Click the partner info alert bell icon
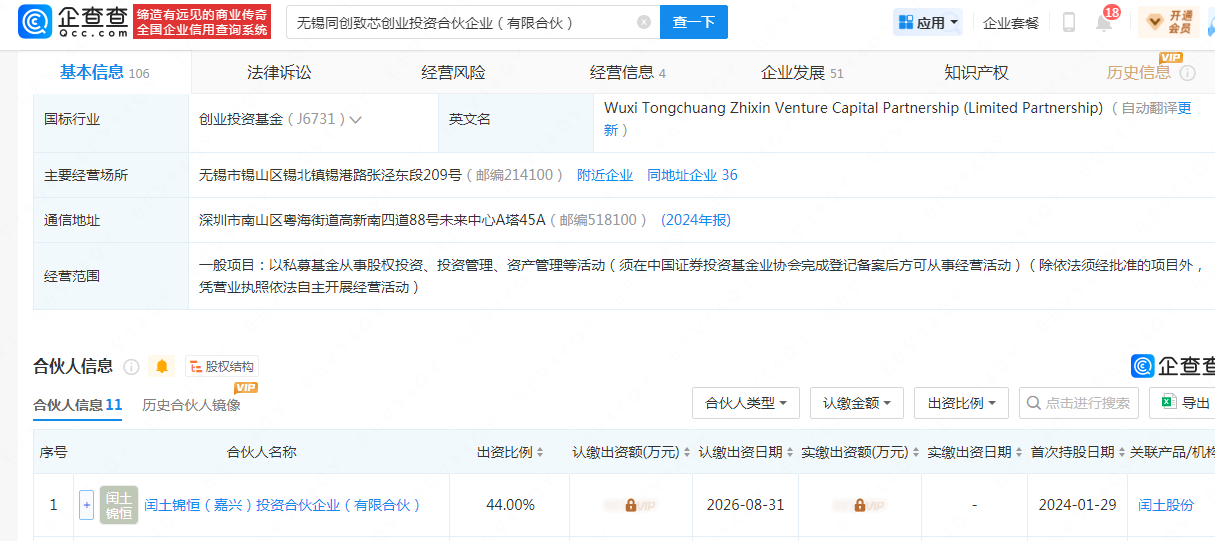 point(161,367)
